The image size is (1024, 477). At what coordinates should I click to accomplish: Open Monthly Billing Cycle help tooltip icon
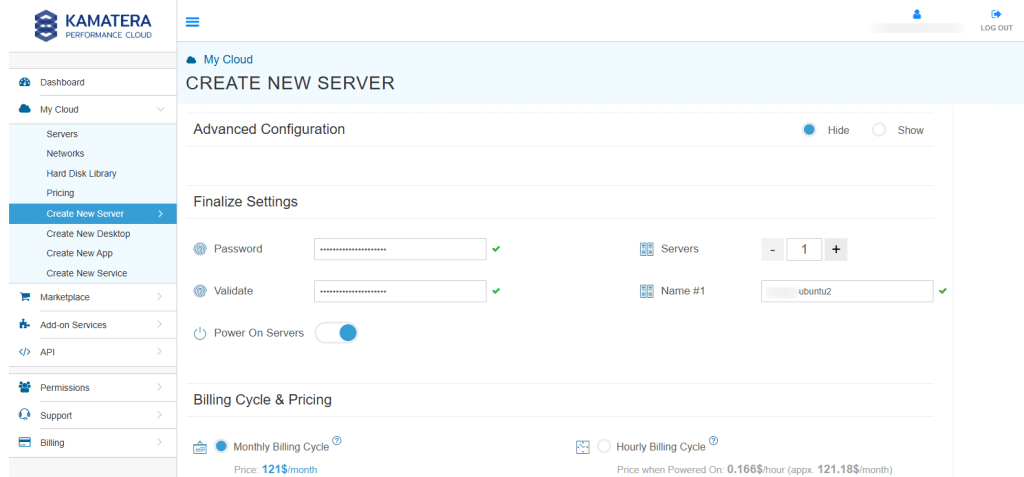(337, 441)
